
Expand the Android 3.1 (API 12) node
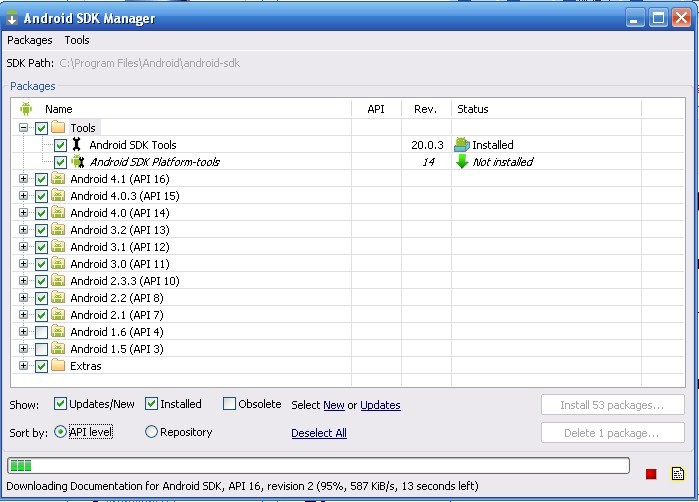point(24,247)
